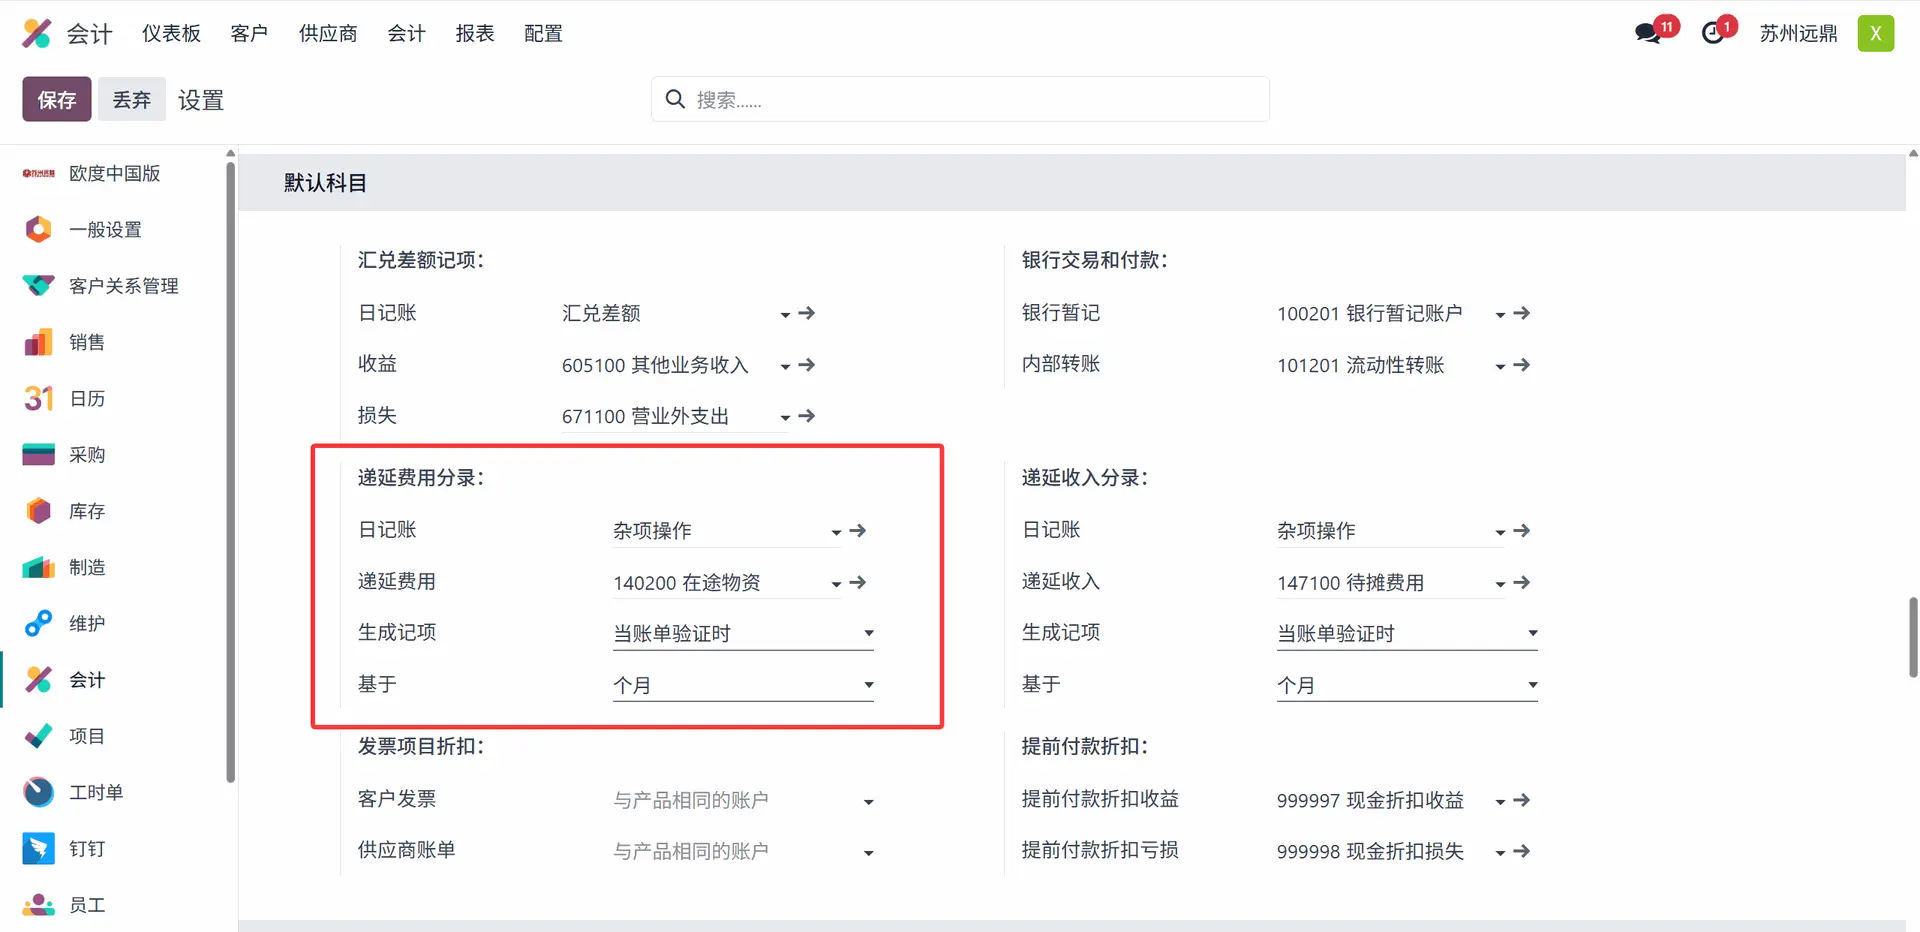Click into the settings search field

coord(960,99)
